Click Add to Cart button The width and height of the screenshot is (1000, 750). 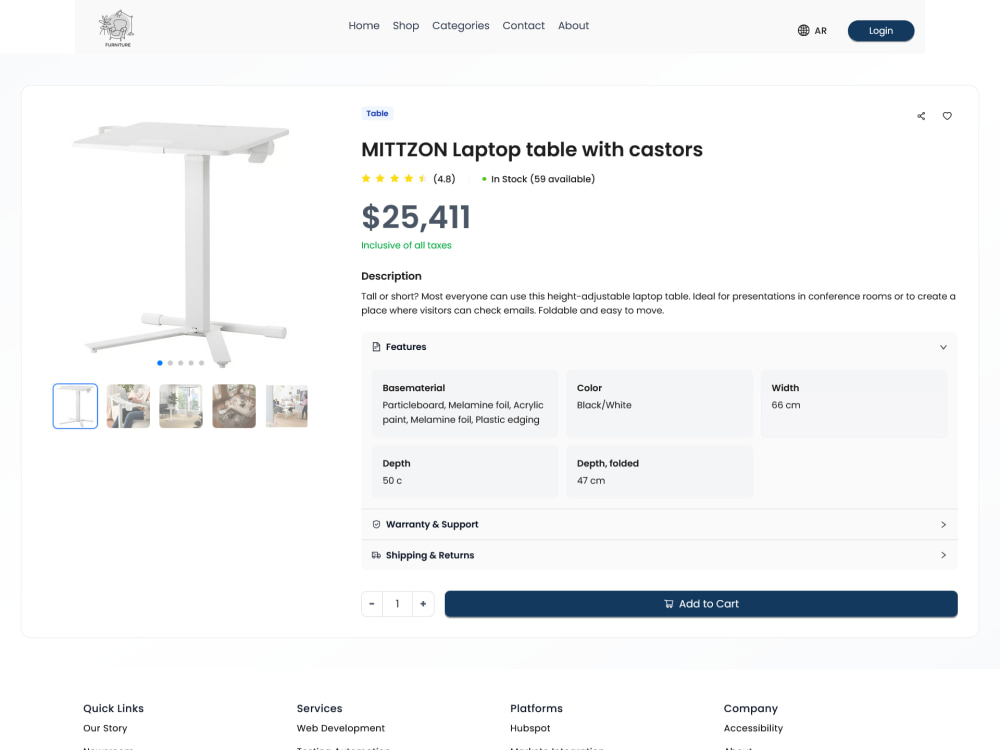pos(701,604)
